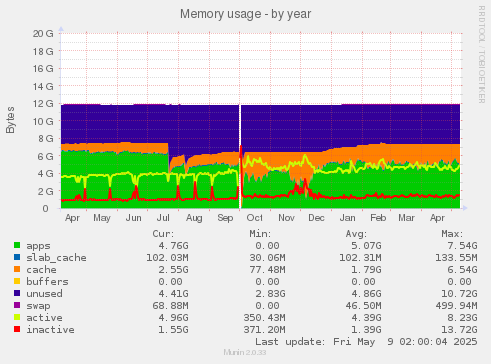The height and width of the screenshot is (364, 491).
Task: Click slab_cache average value 102.31M
Action: tap(360, 258)
